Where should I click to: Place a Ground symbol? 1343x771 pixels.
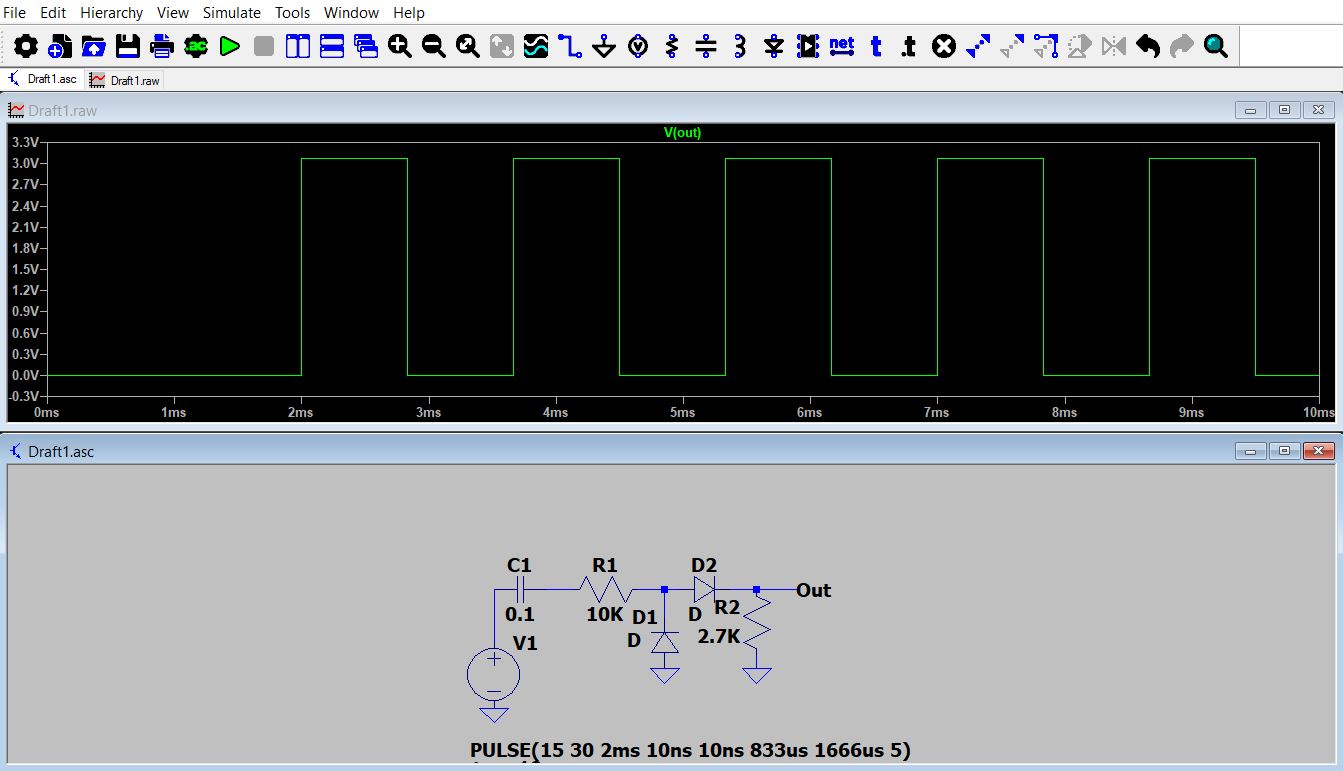click(x=602, y=45)
